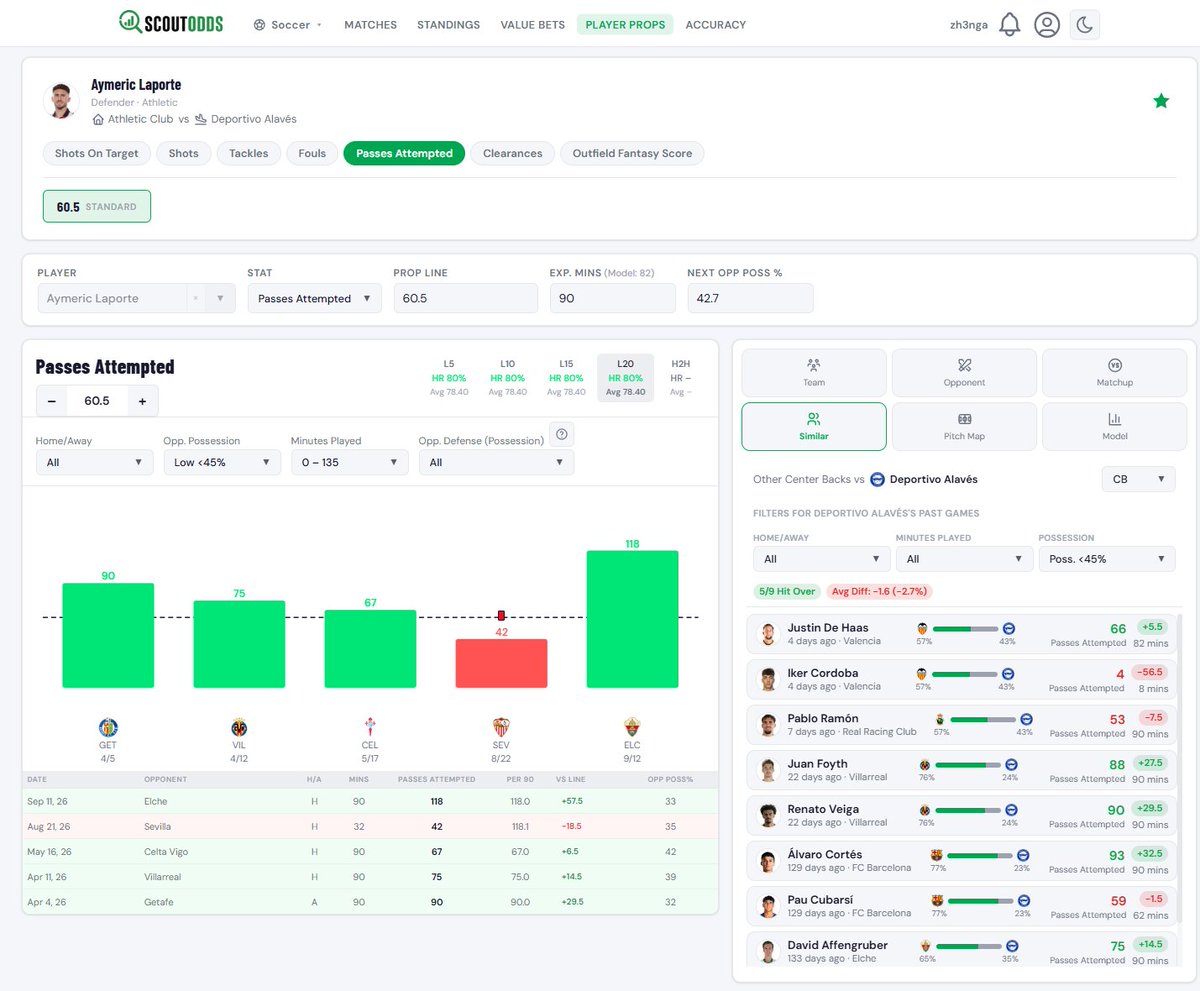Open the Opp. Possession Low <45% dropdown
The height and width of the screenshot is (991, 1200).
coord(222,462)
